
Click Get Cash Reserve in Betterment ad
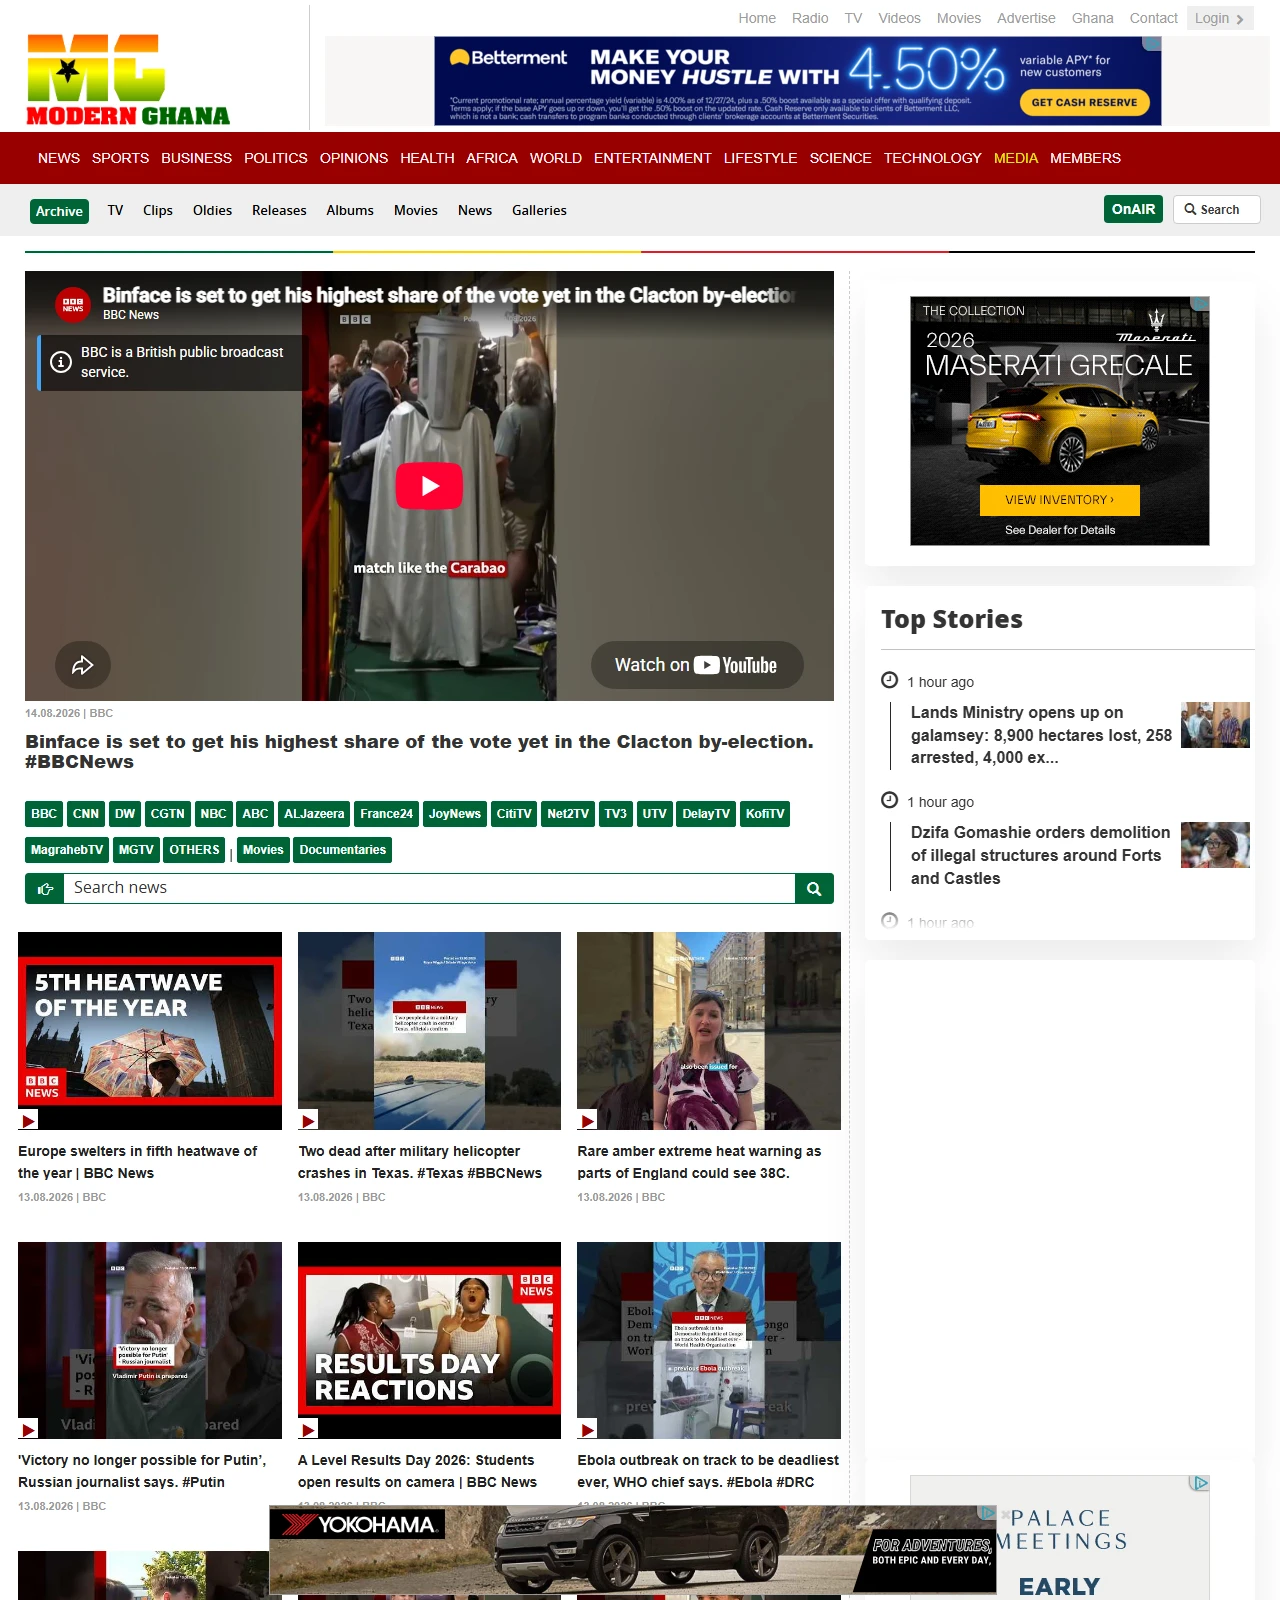pos(1084,102)
